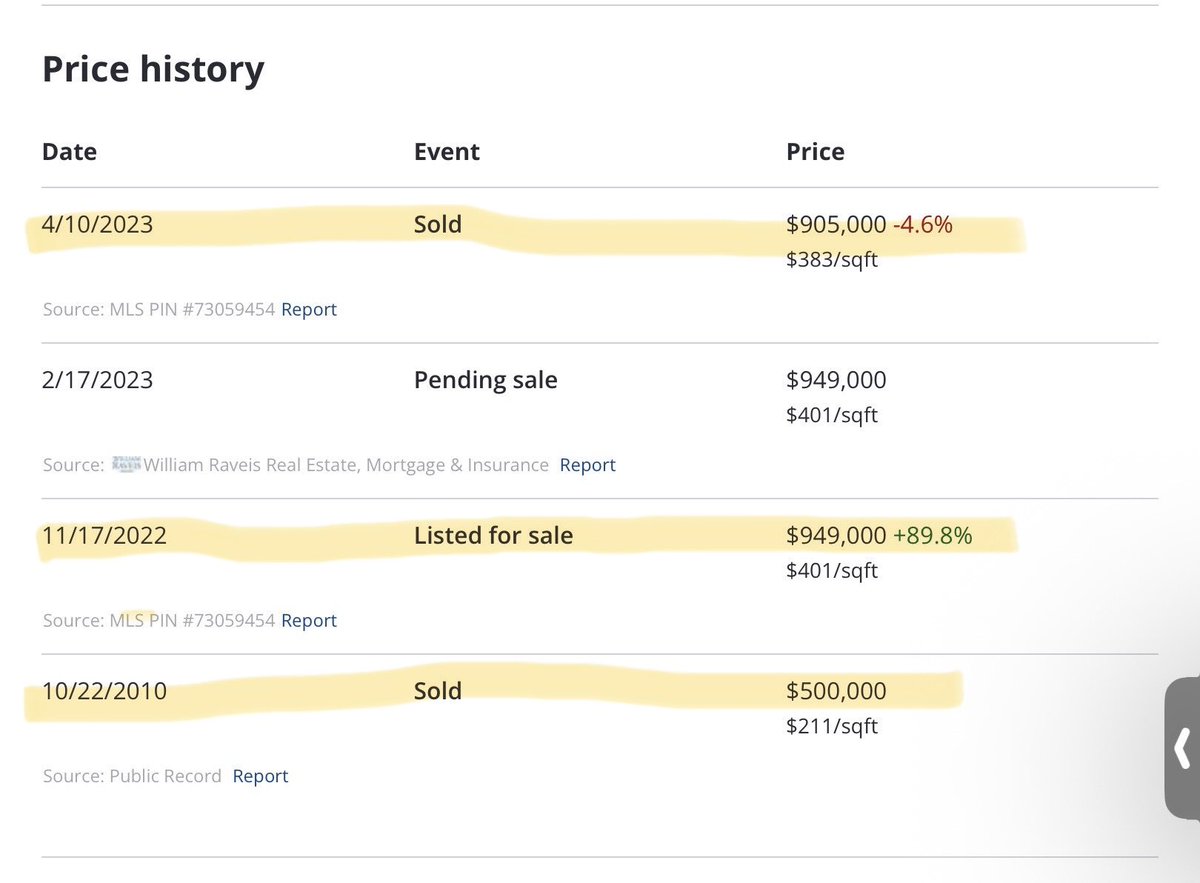Click the red -4.6% price change

pyautogui.click(x=923, y=224)
